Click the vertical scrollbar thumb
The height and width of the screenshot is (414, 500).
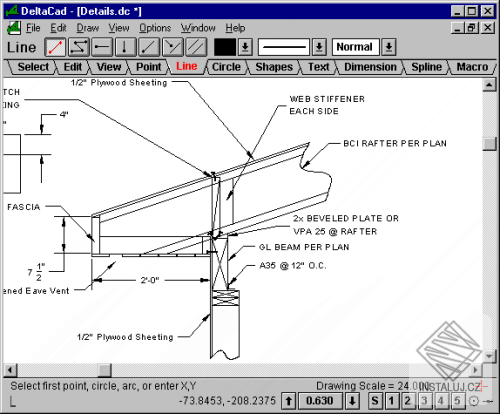click(x=489, y=144)
